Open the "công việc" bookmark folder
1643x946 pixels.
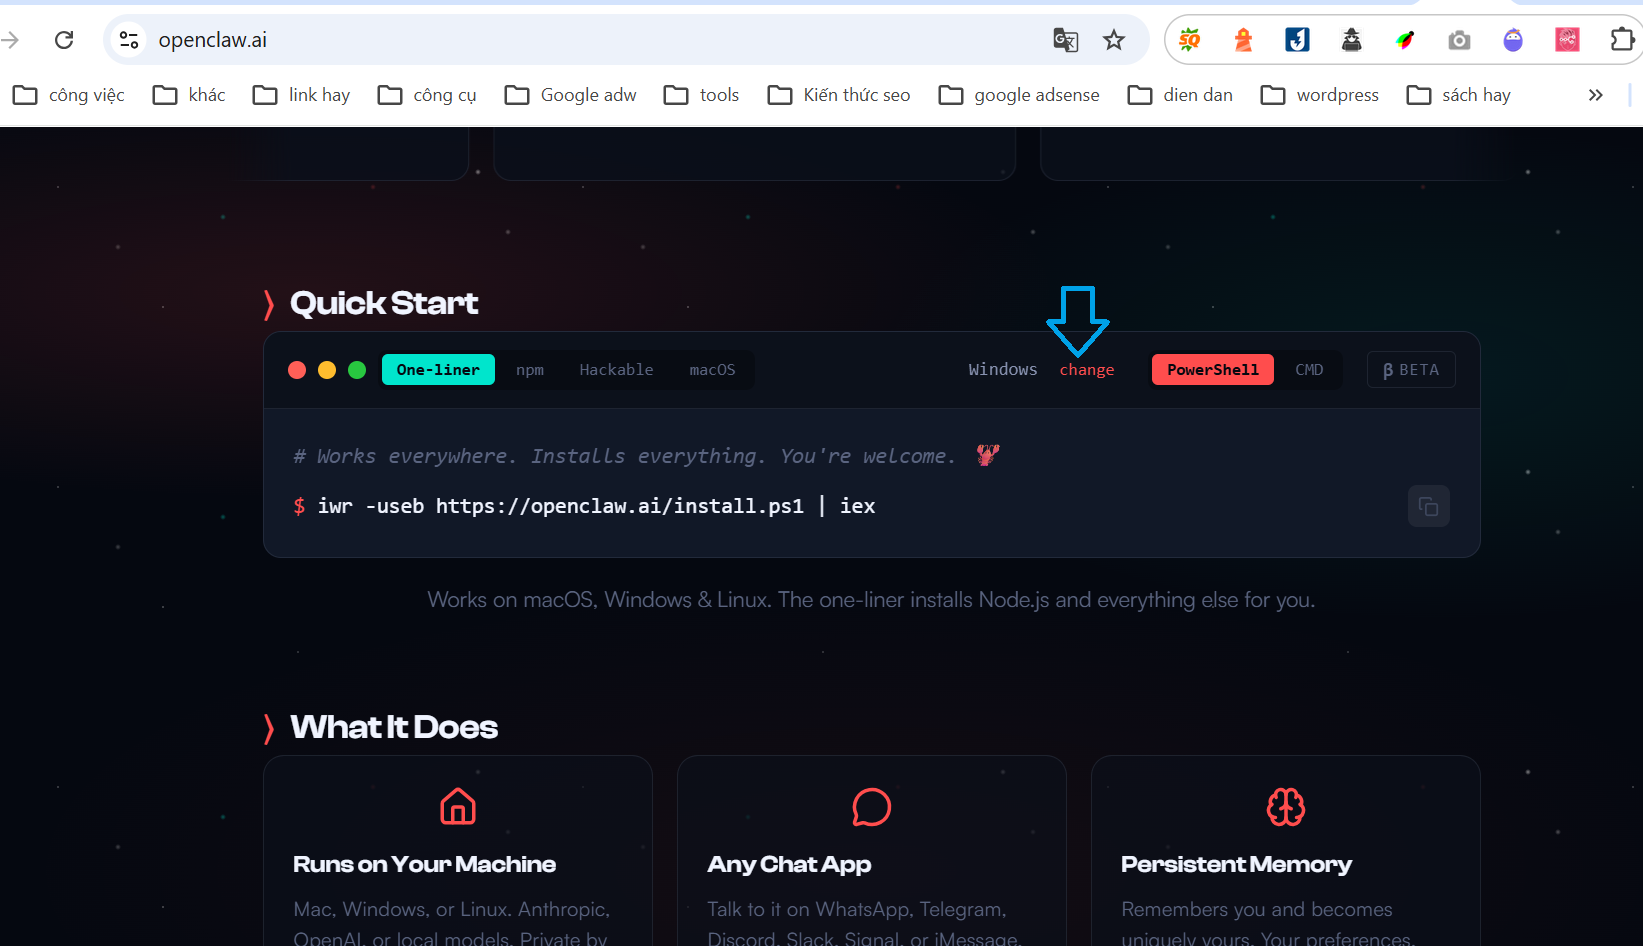tap(69, 95)
